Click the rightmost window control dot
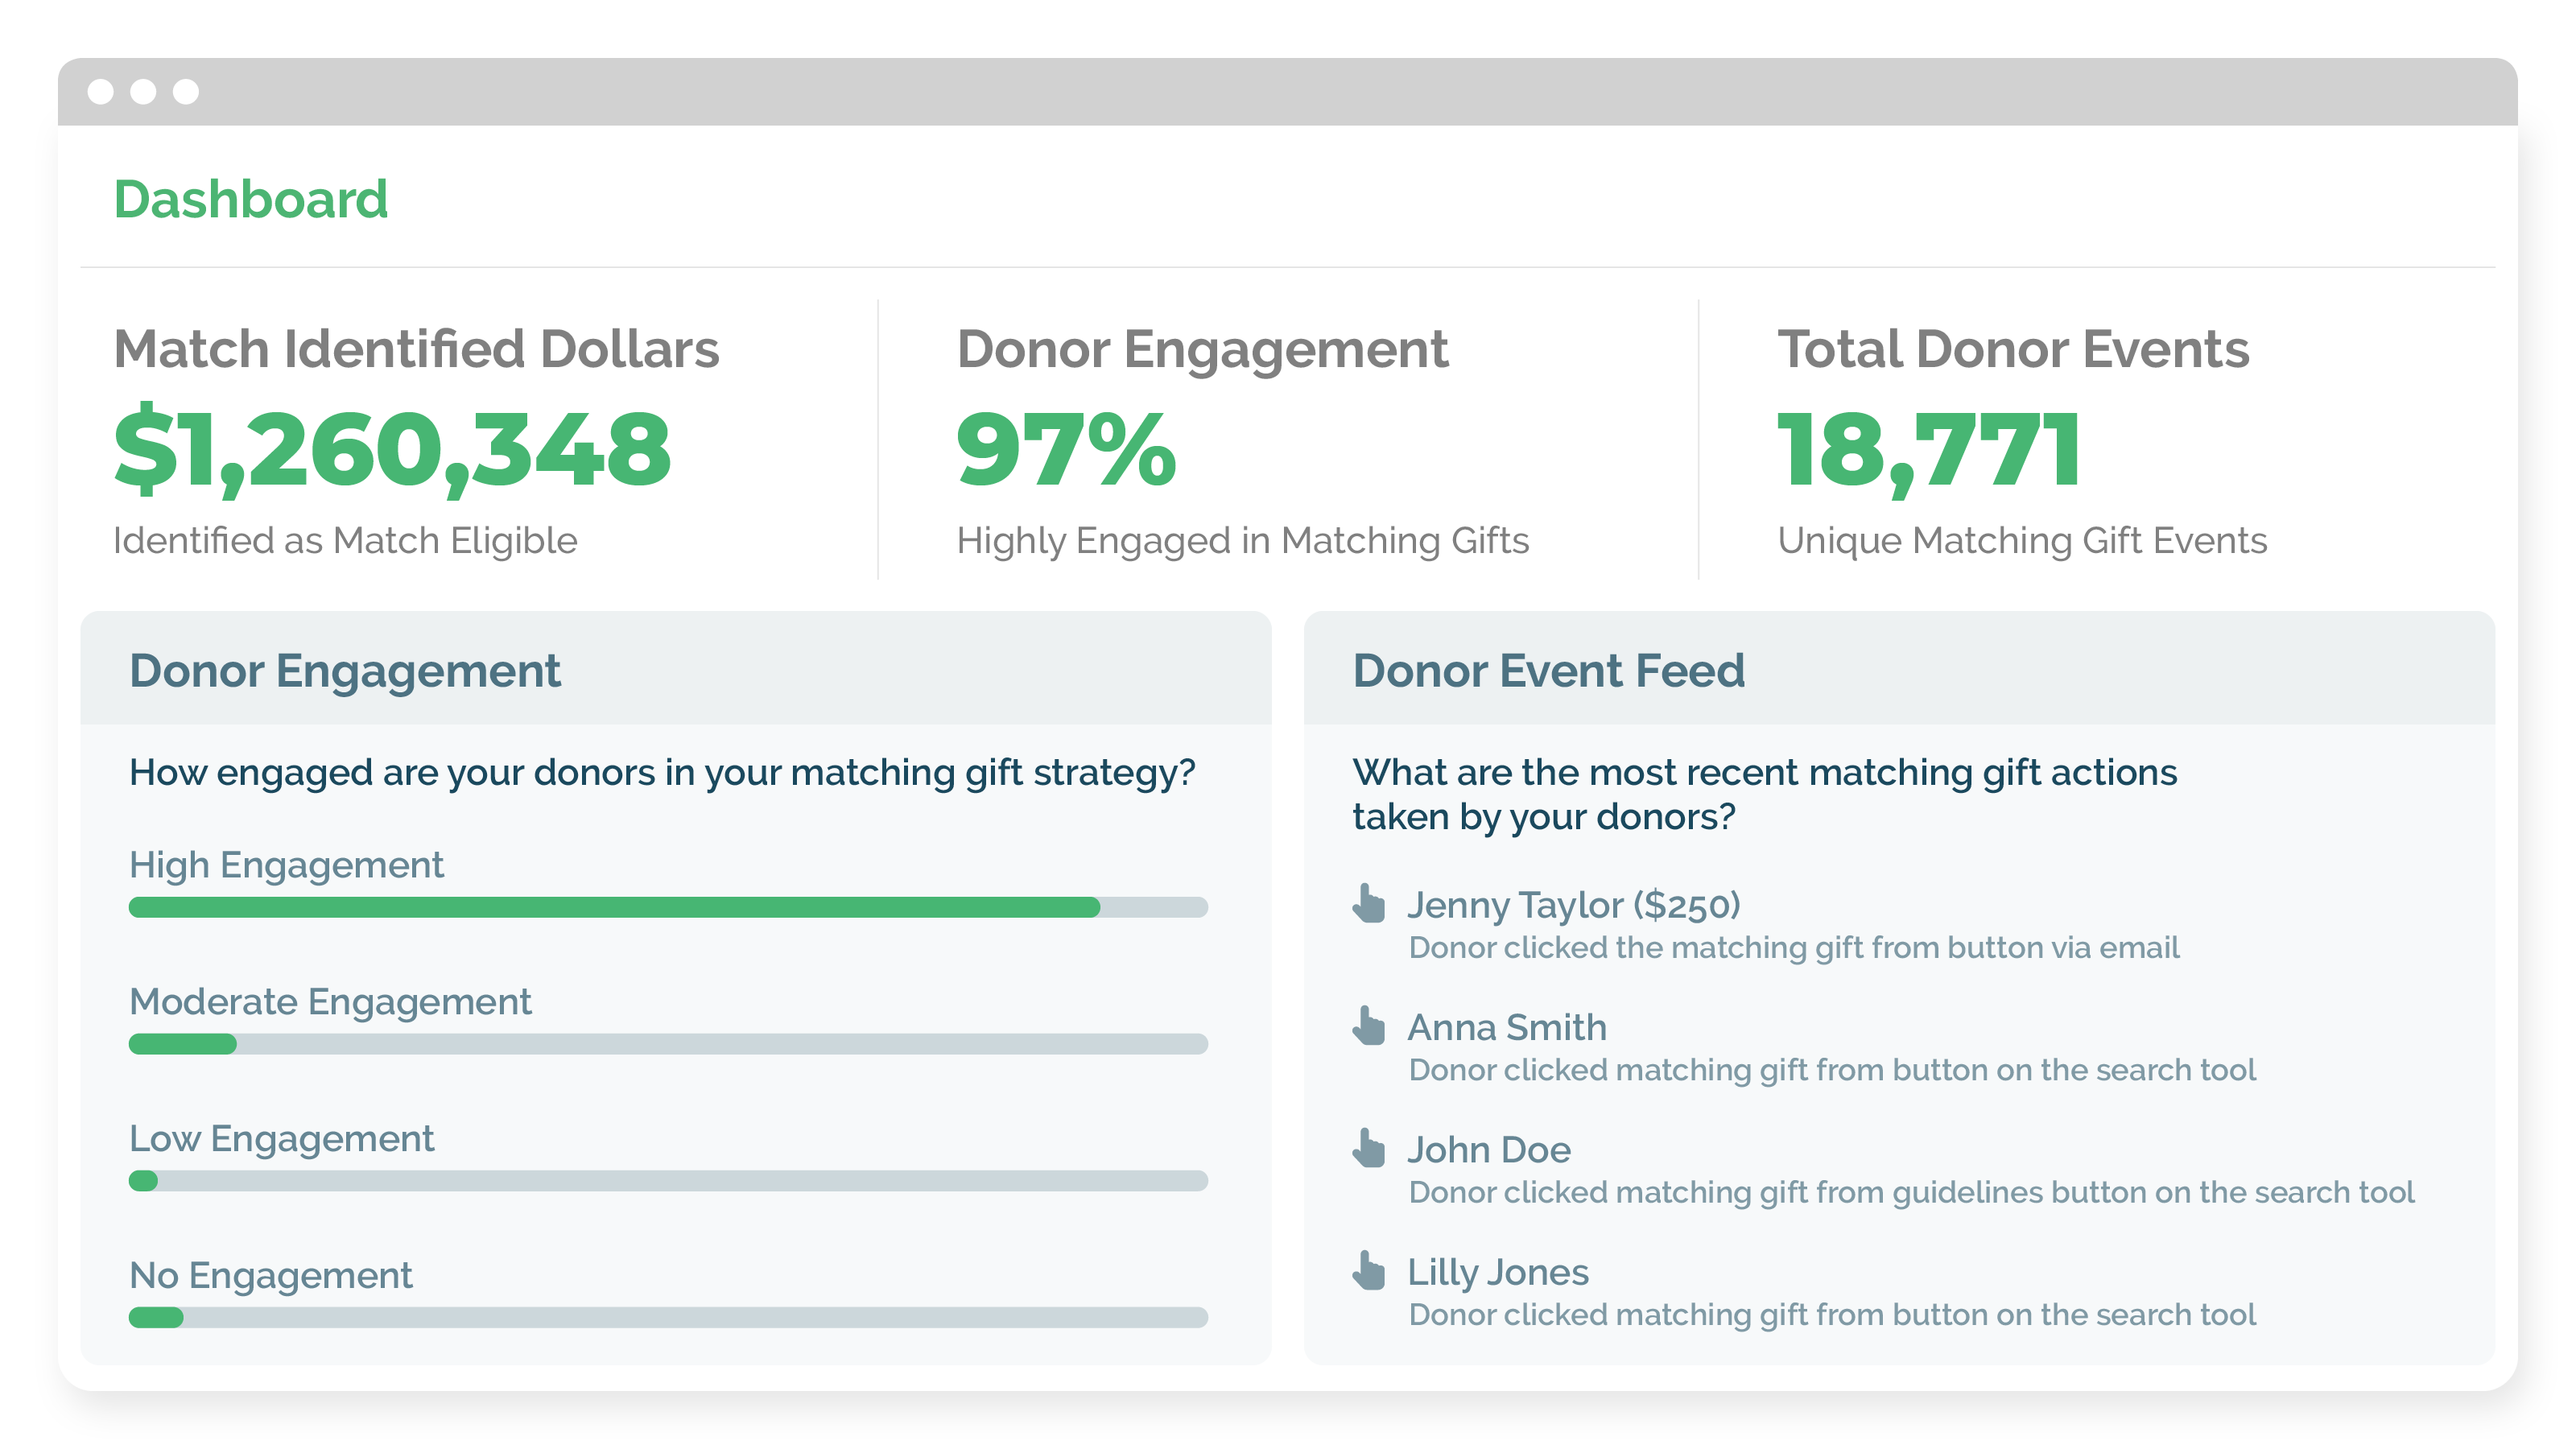The image size is (2576, 1449). [x=186, y=92]
